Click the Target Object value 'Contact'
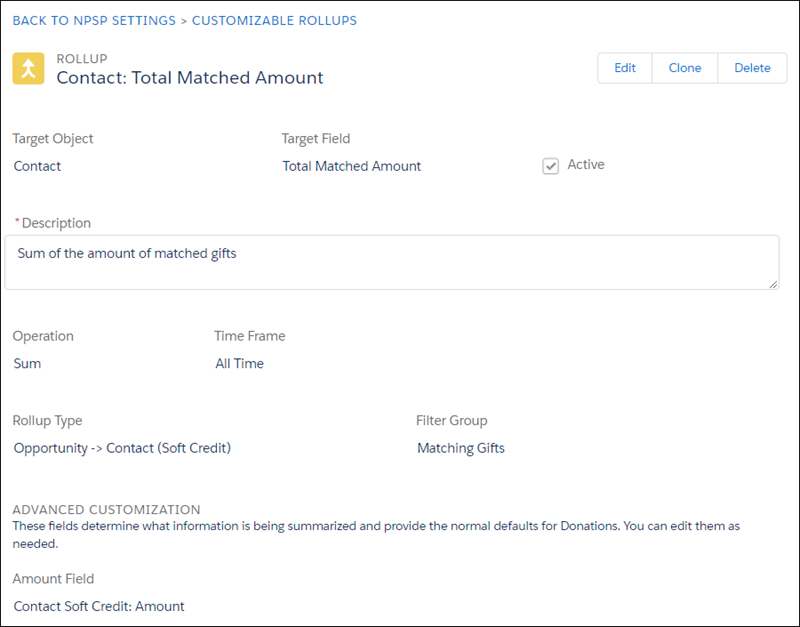 tap(37, 166)
